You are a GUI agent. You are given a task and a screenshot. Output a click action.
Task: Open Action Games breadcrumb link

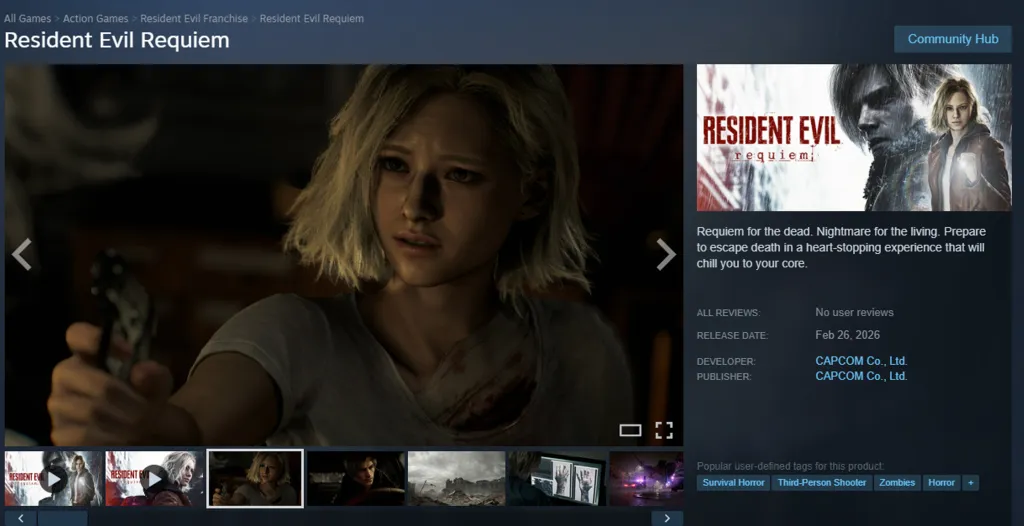click(95, 18)
